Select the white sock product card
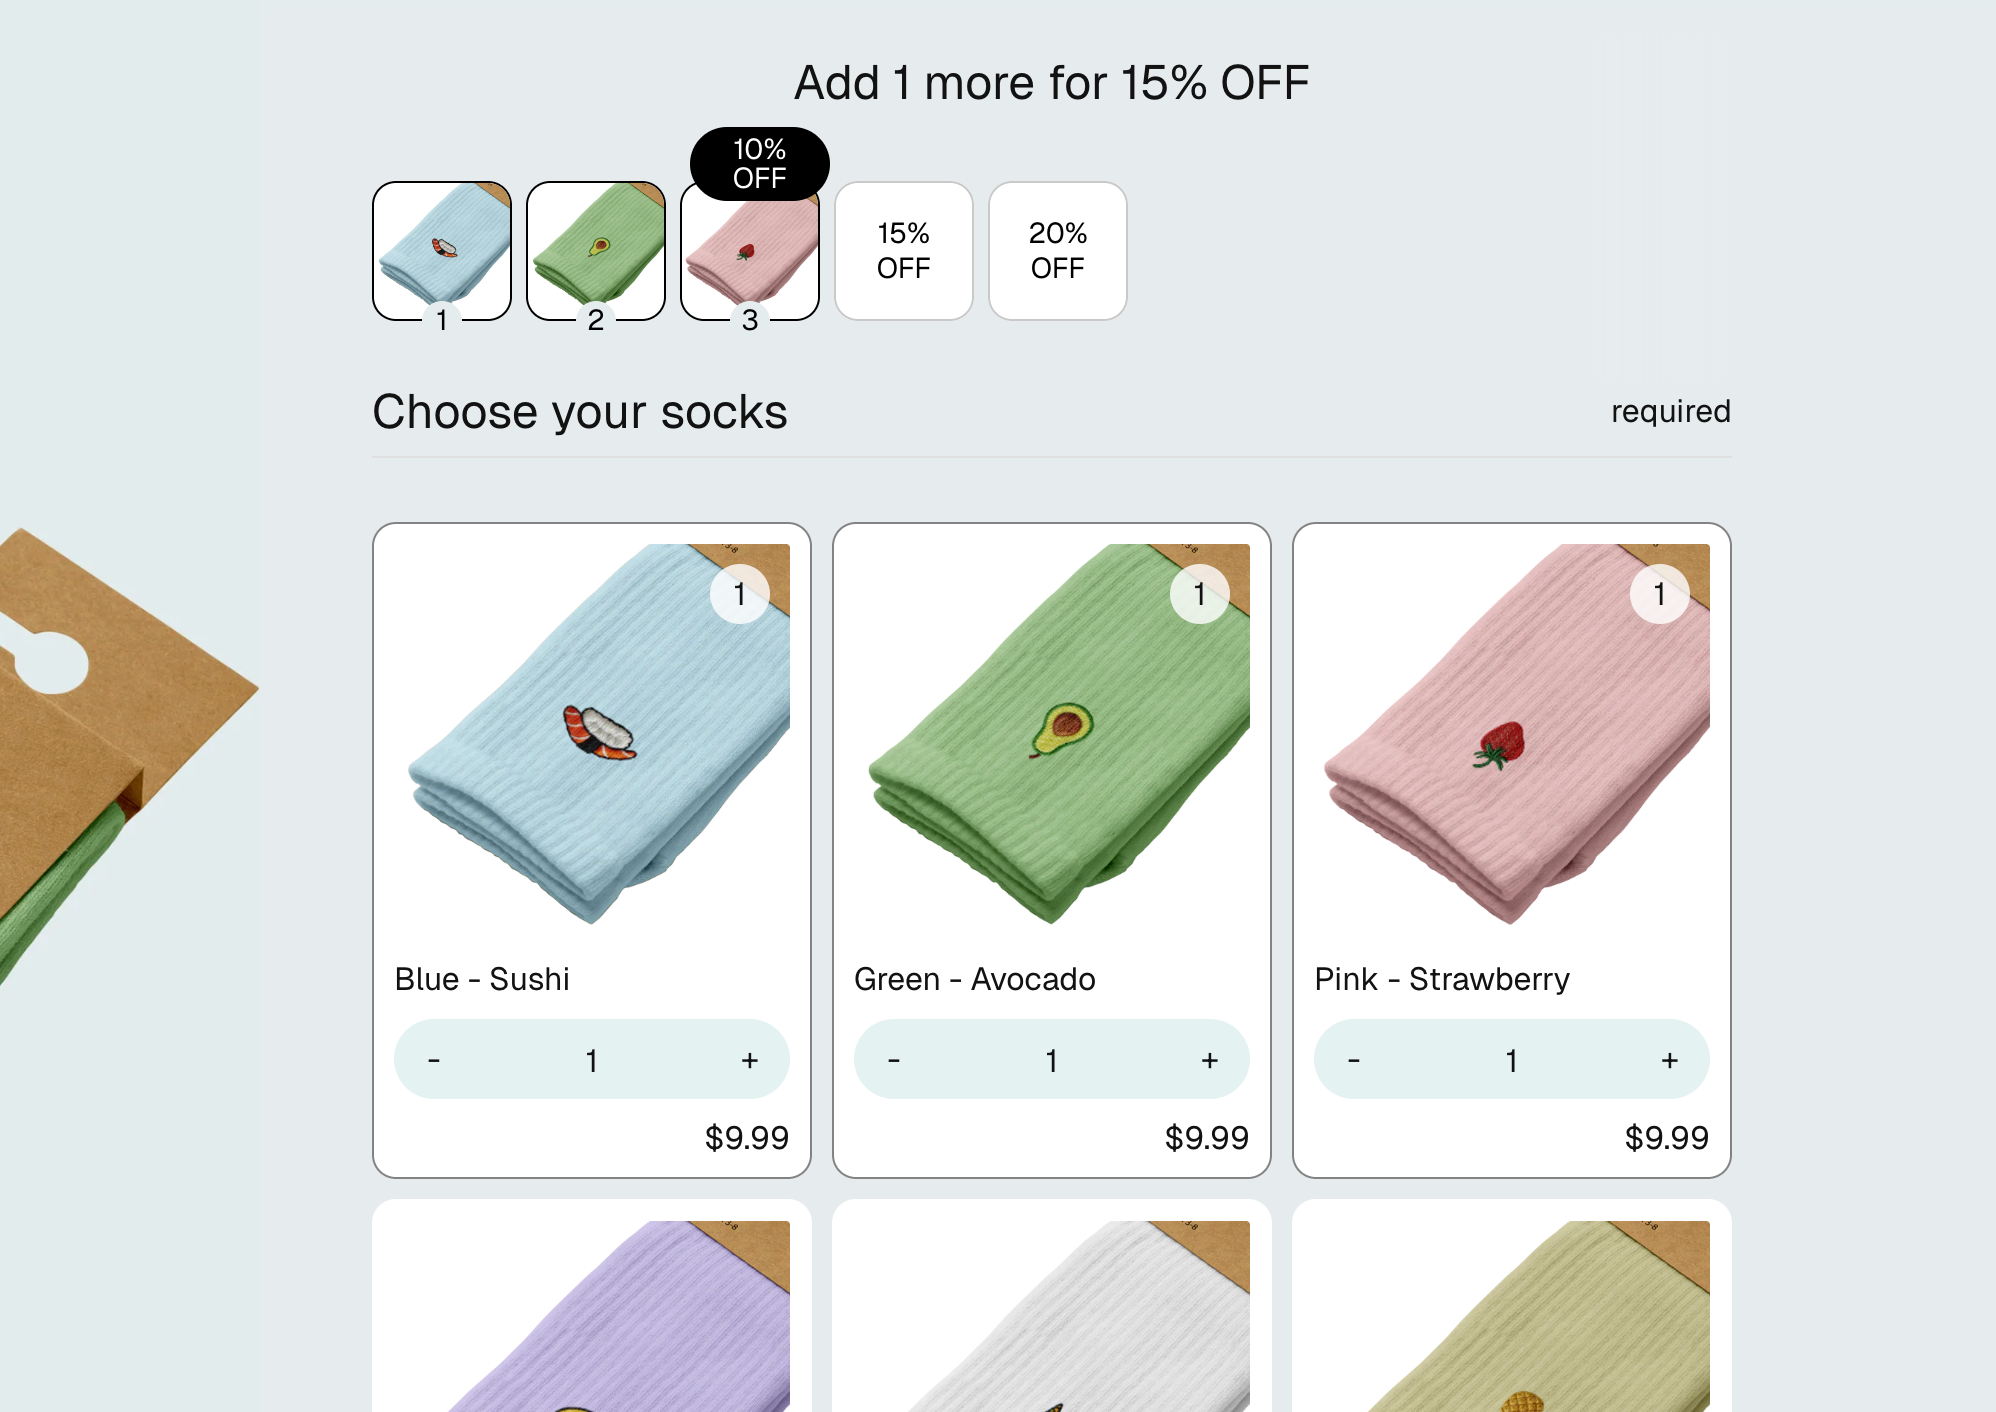The width and height of the screenshot is (1996, 1412). [x=1052, y=1310]
